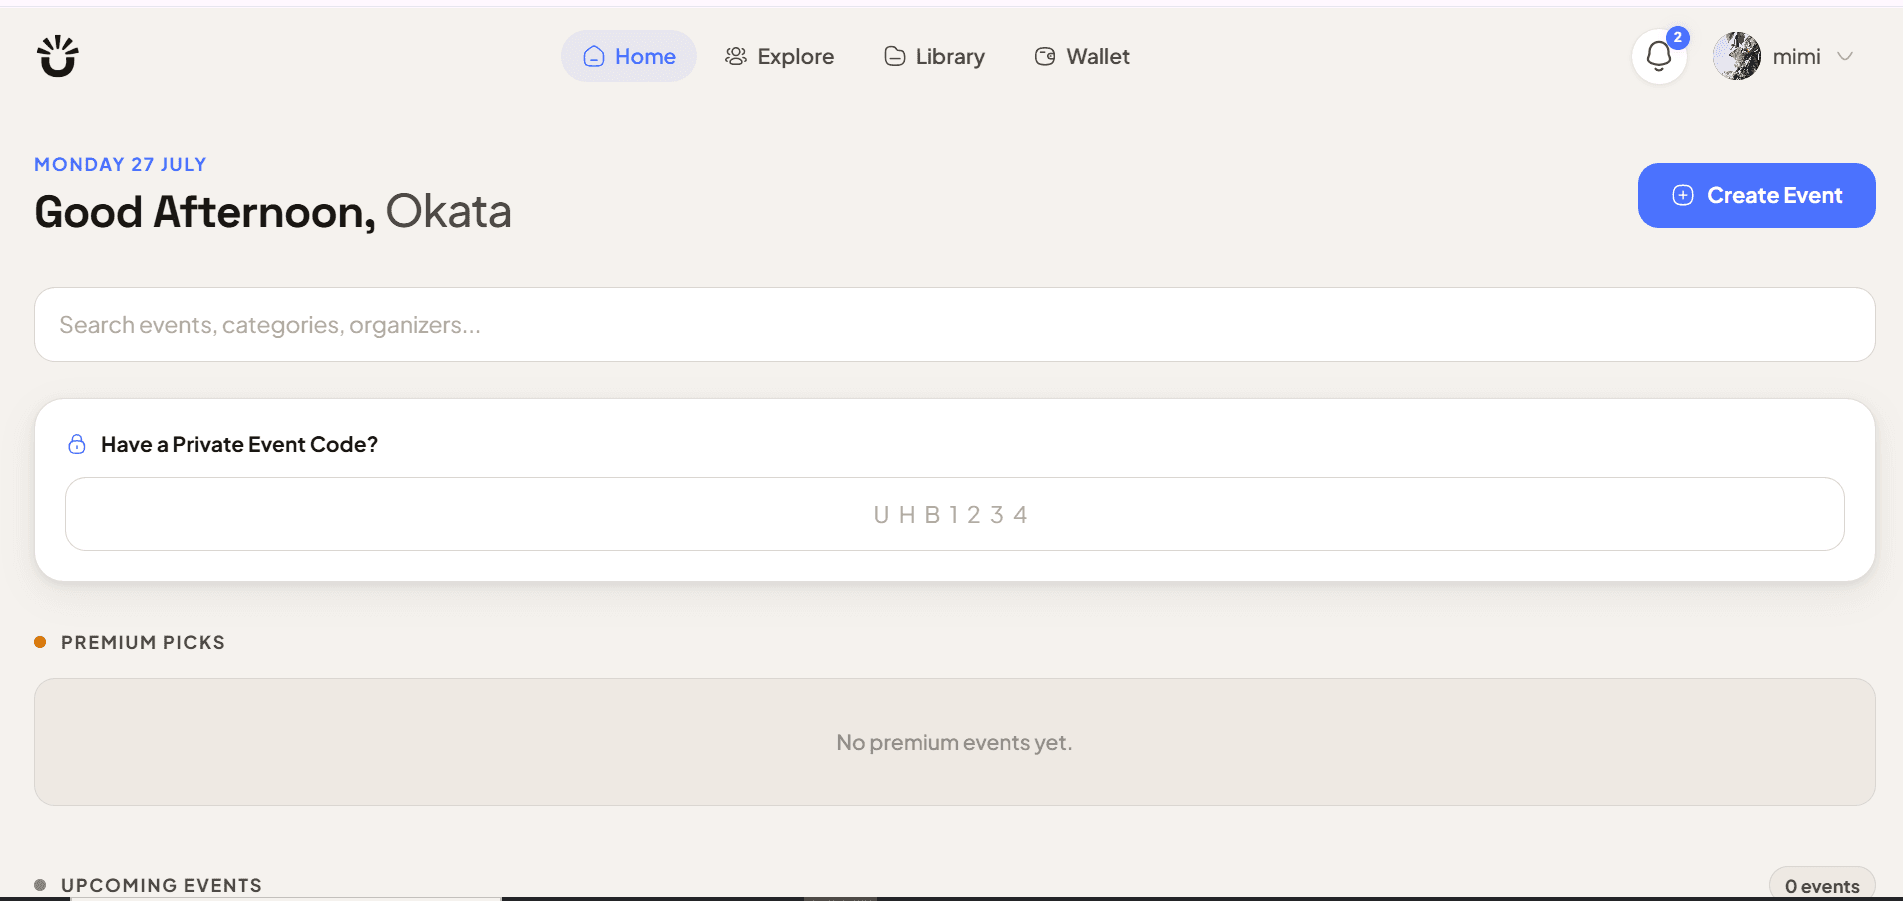
Task: Go to the Explore tab
Action: click(x=780, y=56)
